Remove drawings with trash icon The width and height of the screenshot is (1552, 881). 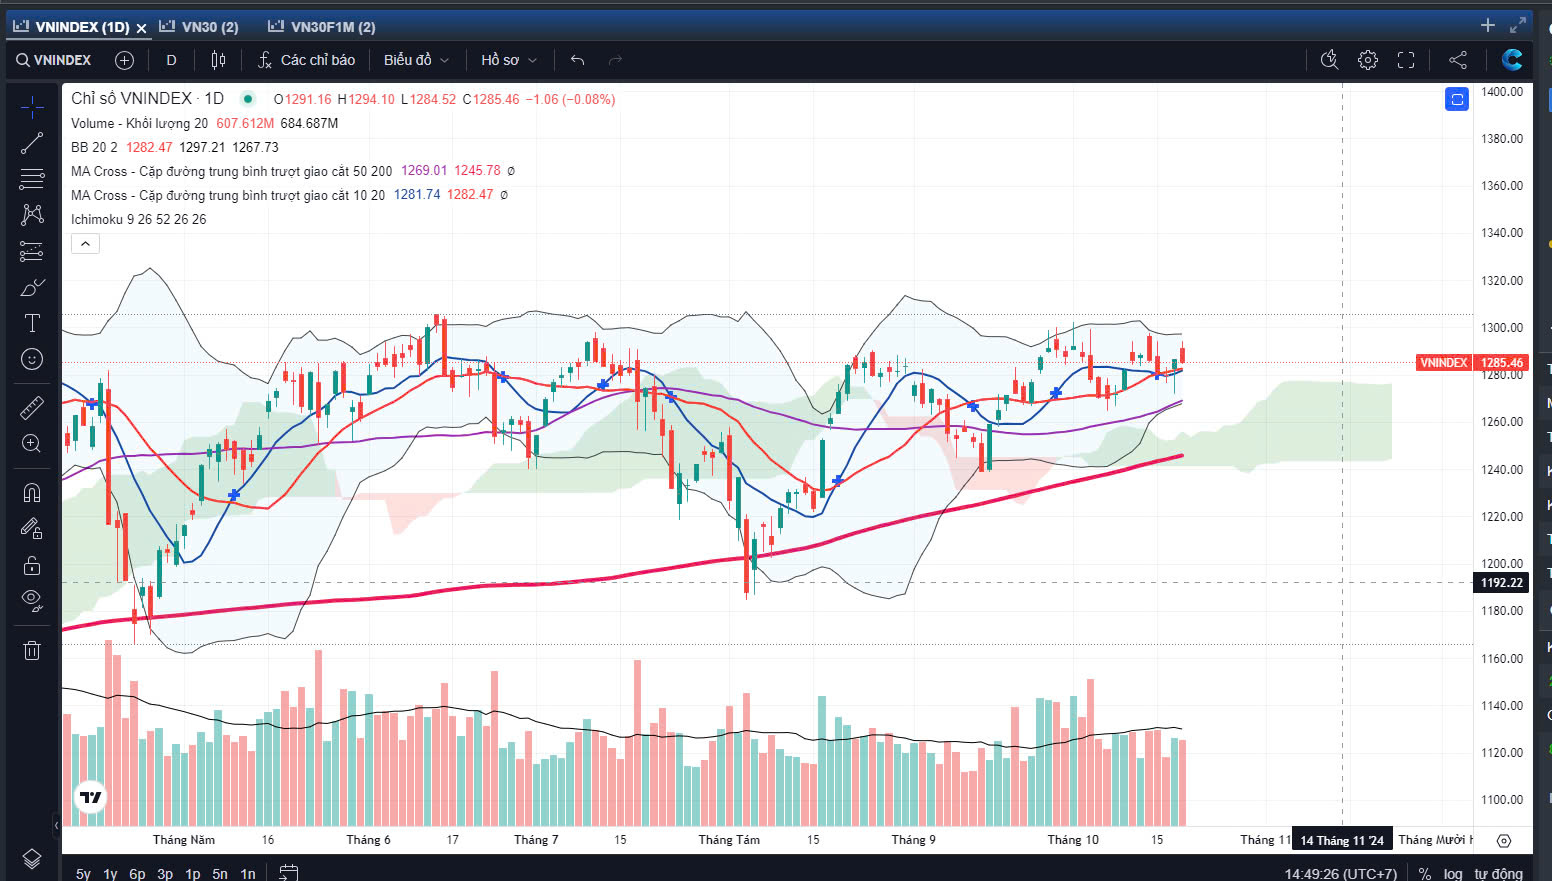click(x=32, y=650)
